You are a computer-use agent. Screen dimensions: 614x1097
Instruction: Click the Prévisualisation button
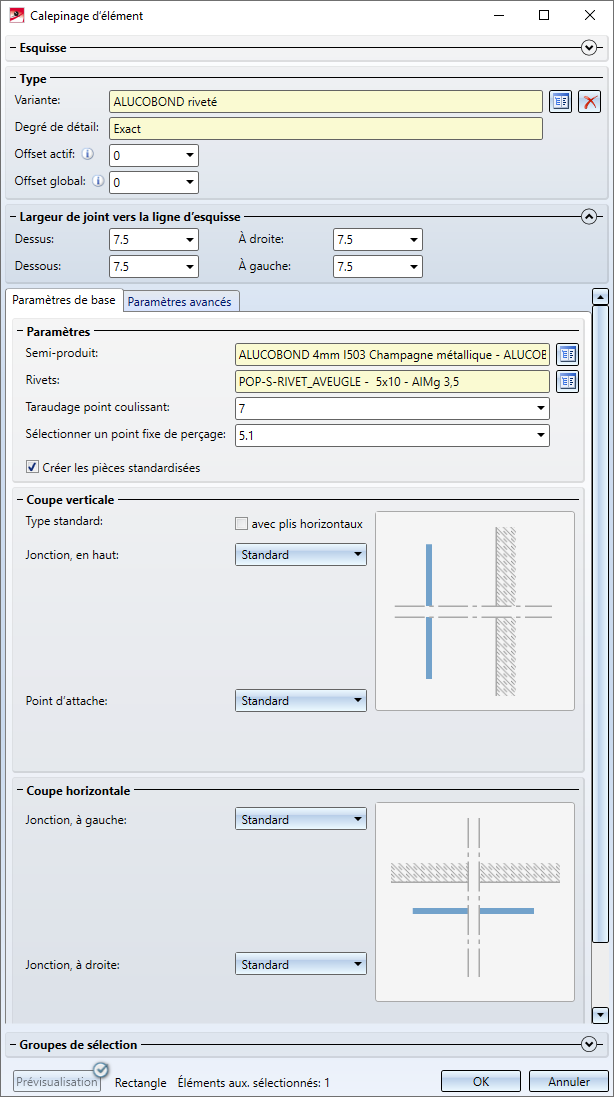pyautogui.click(x=57, y=1082)
